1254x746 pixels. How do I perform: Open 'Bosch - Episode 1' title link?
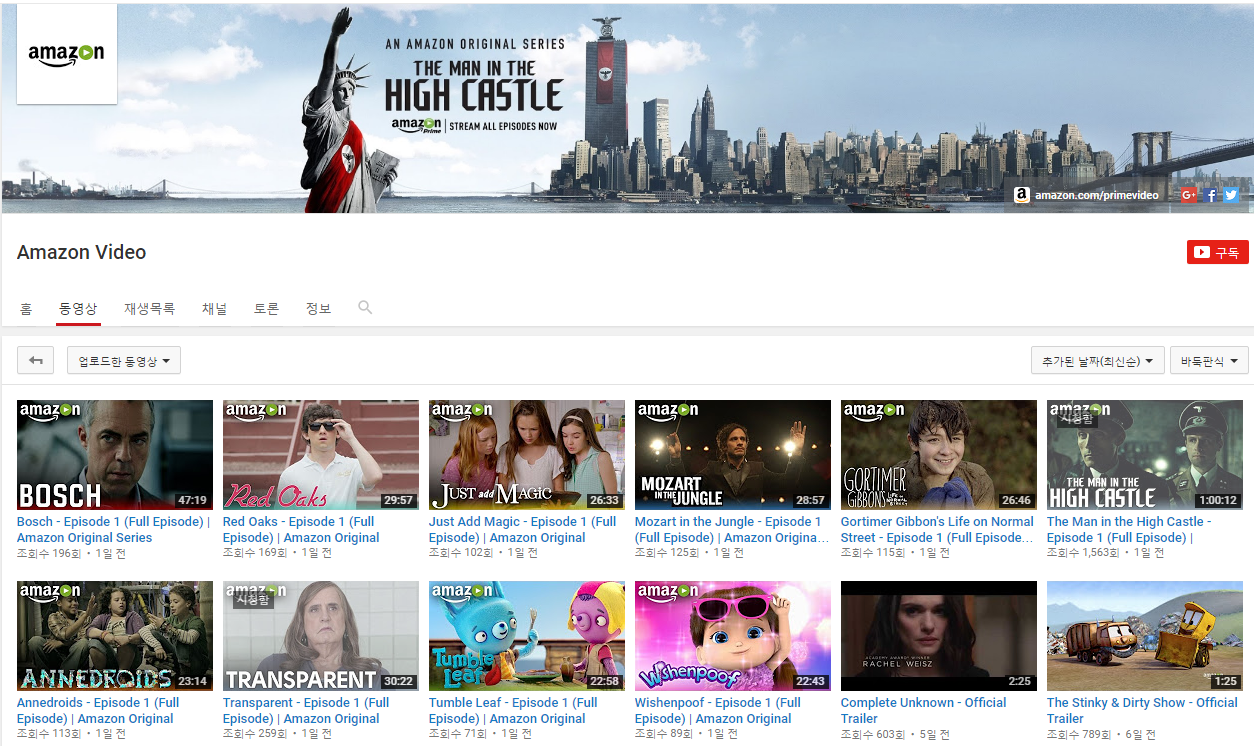(113, 529)
